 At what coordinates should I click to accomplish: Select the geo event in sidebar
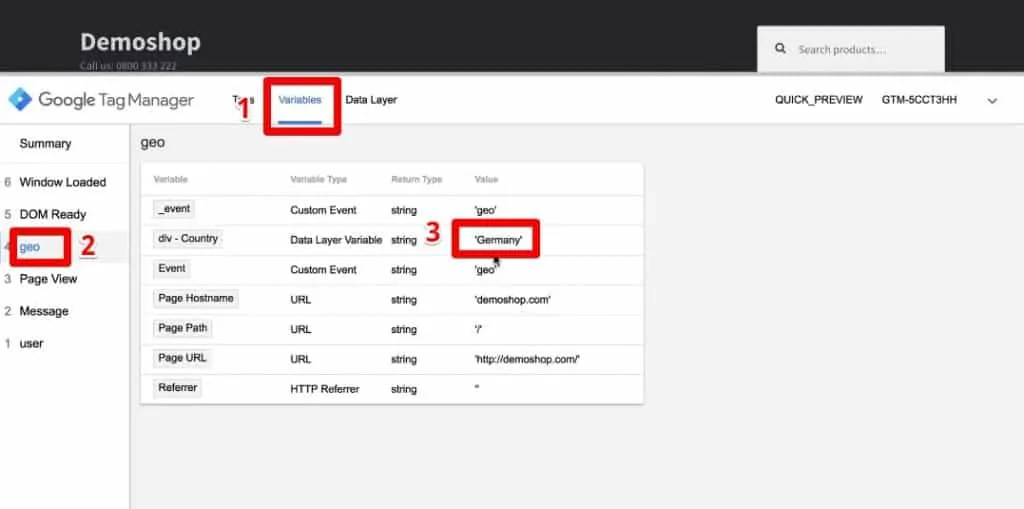click(29, 247)
